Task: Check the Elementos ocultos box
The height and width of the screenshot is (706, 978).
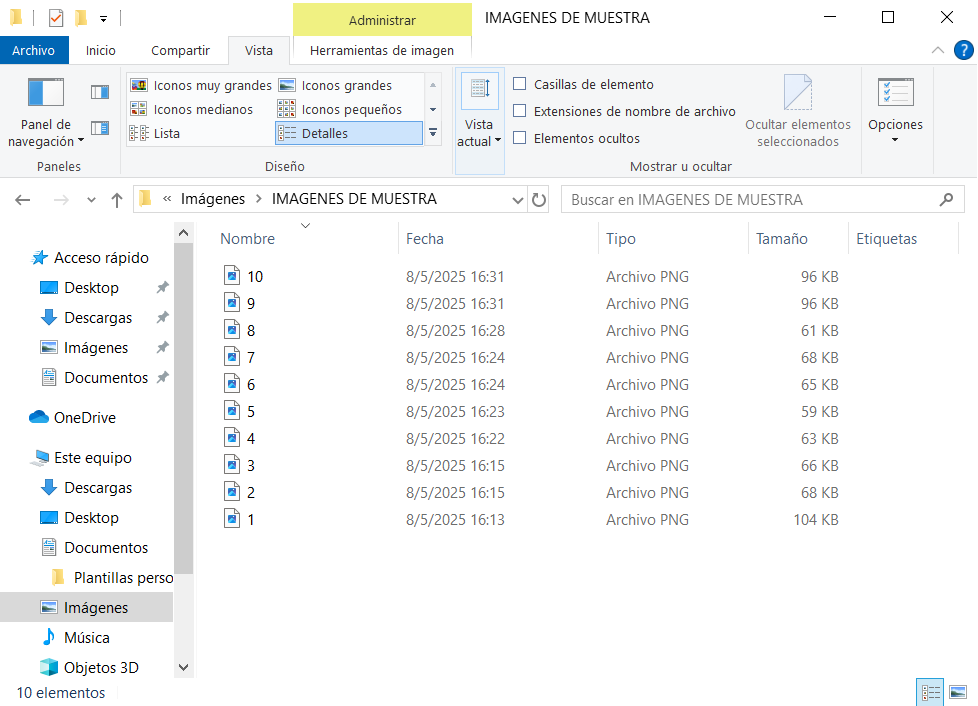Action: coord(520,139)
